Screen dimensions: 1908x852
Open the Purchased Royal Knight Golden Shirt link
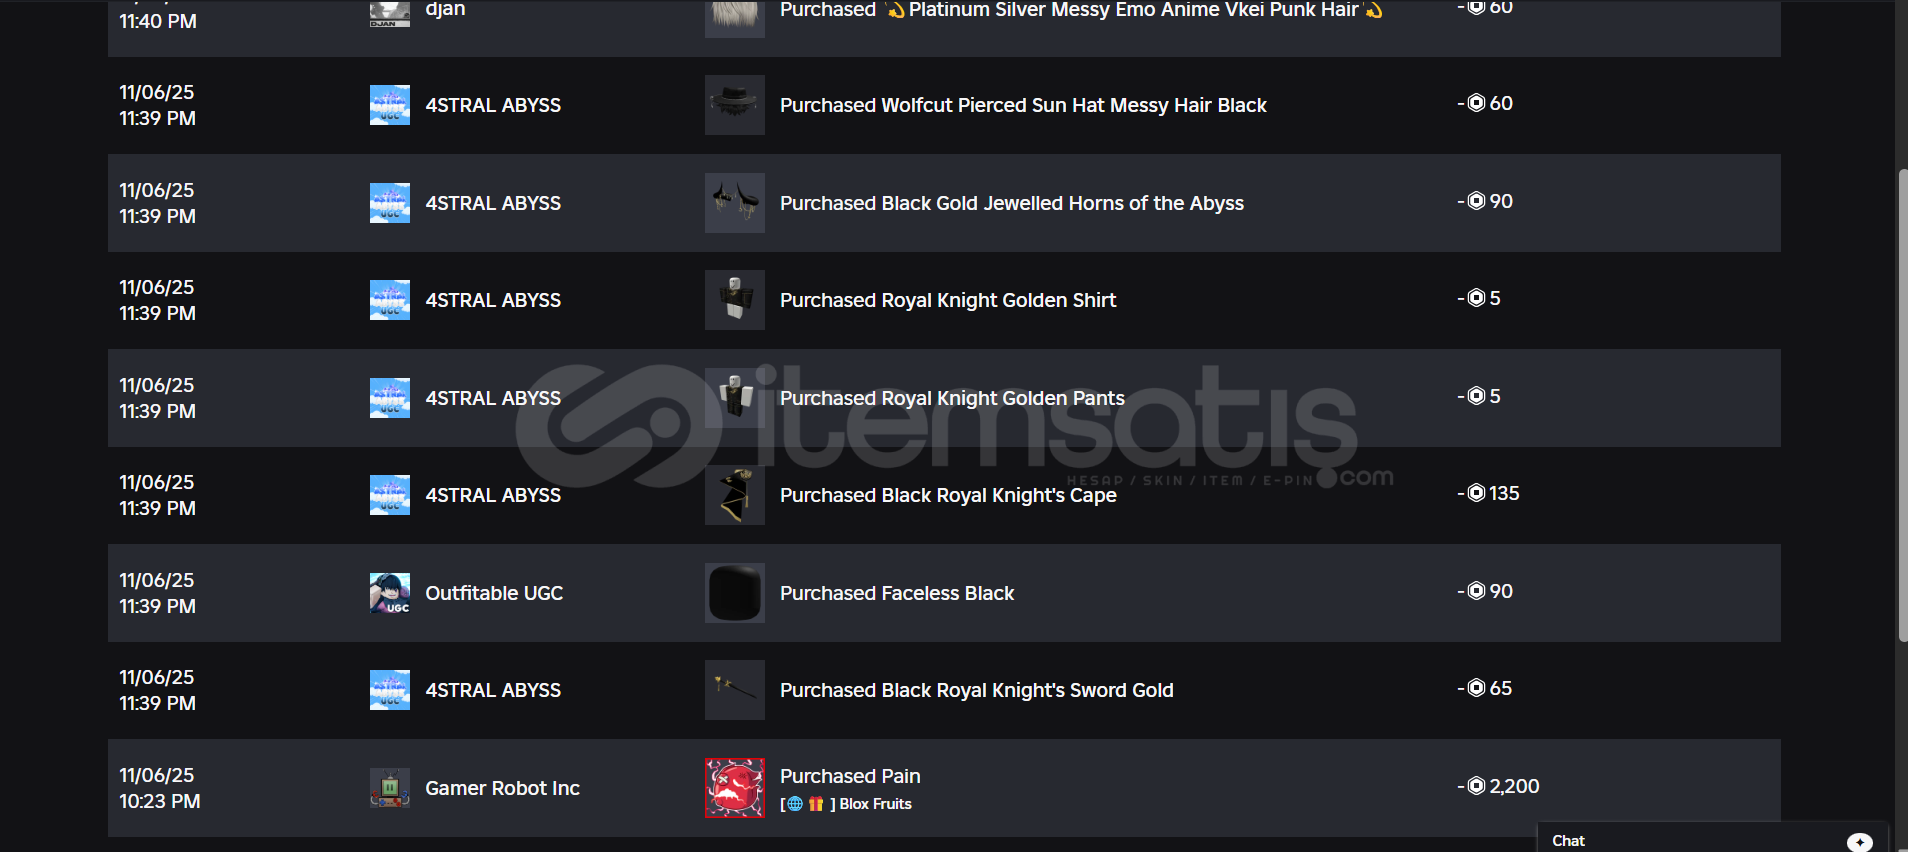click(x=948, y=300)
